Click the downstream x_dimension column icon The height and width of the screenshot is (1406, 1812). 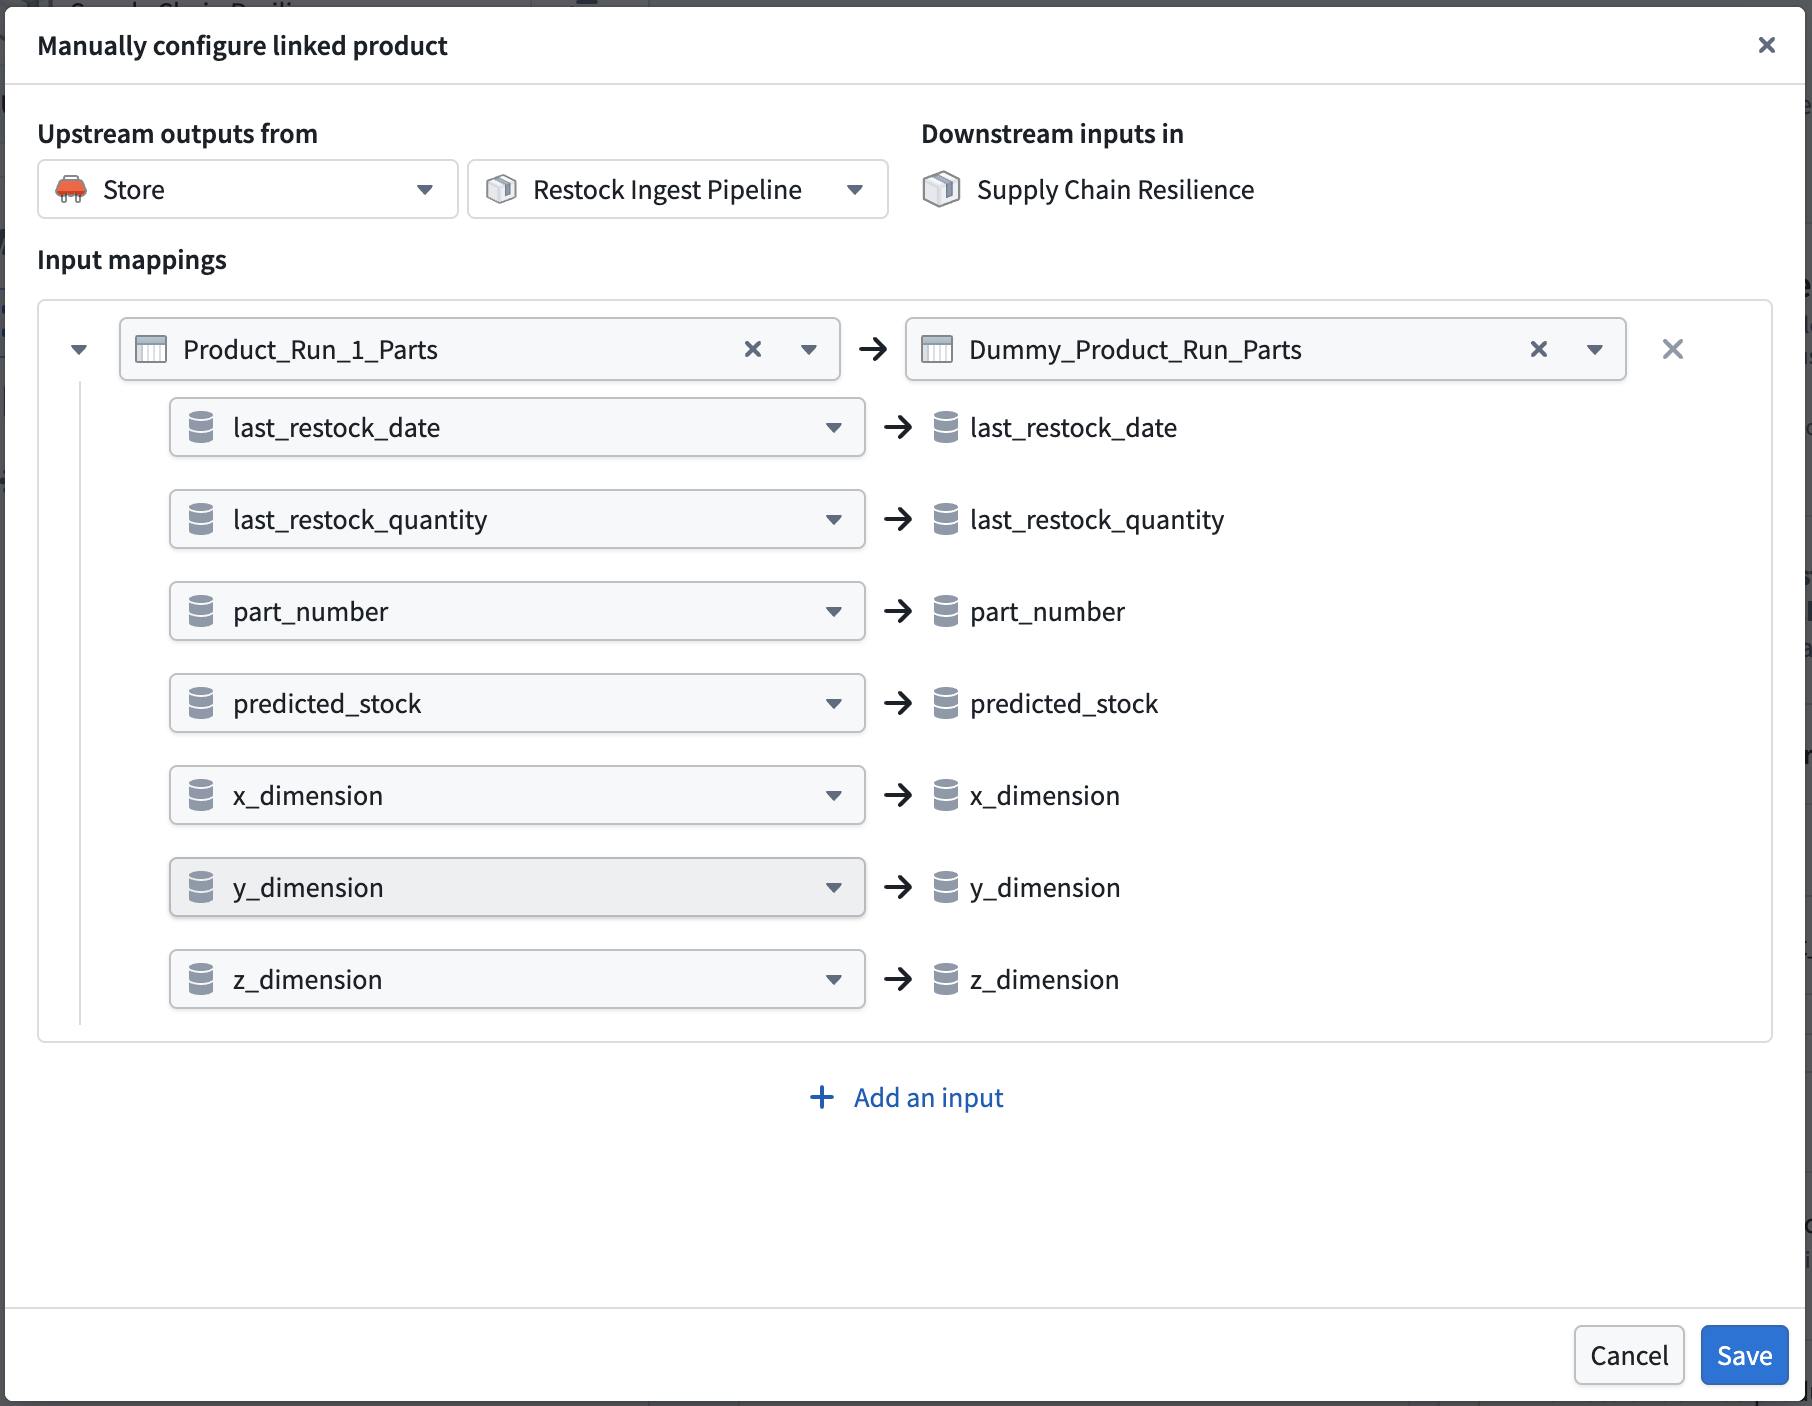click(946, 795)
